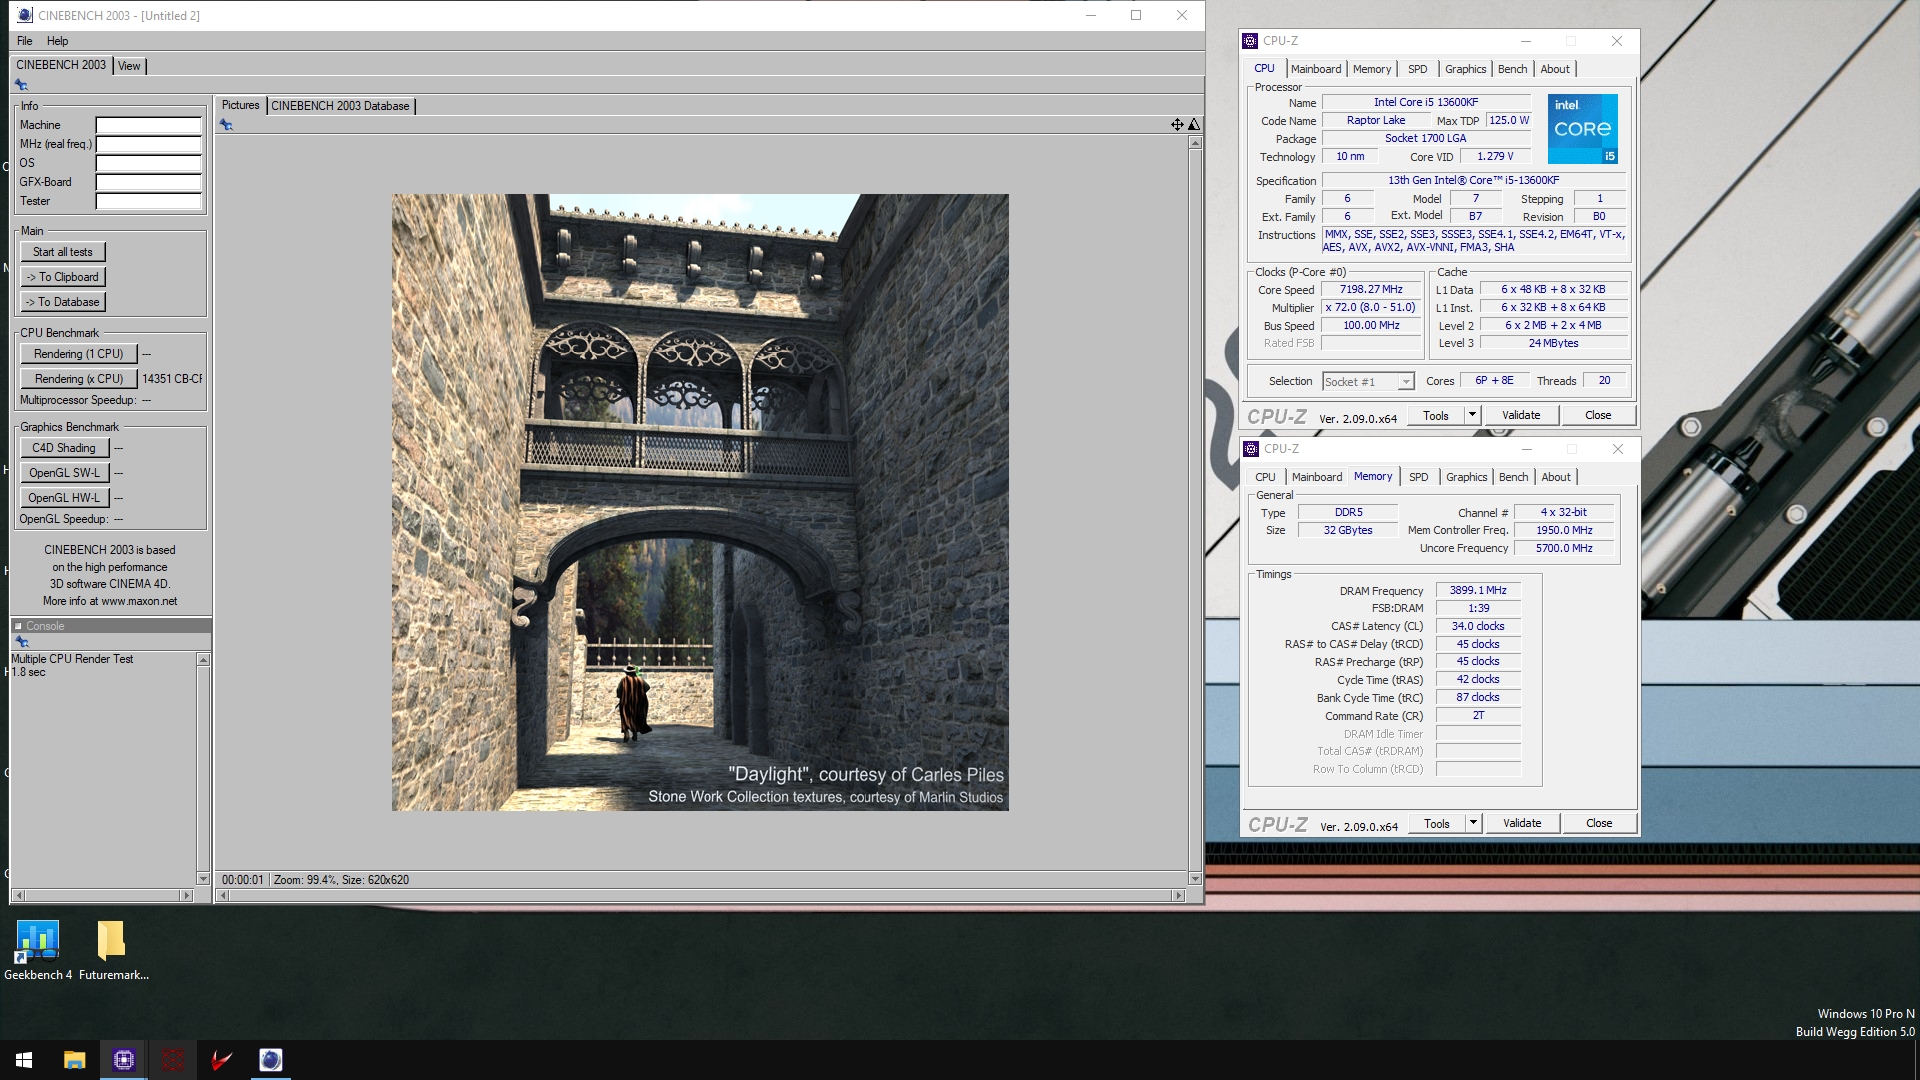Image resolution: width=1920 pixels, height=1080 pixels.
Task: Click the Daylight rendered image
Action: point(700,502)
